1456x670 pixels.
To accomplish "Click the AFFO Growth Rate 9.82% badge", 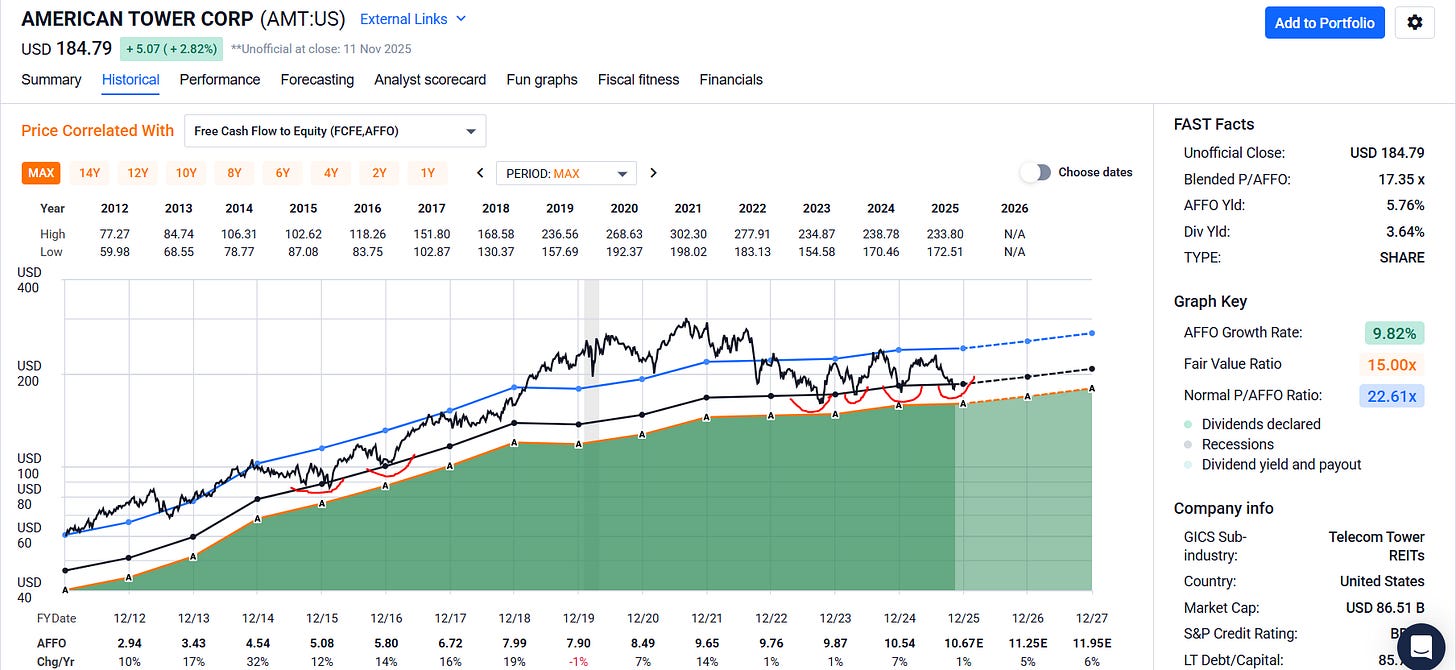I will coord(1395,333).
